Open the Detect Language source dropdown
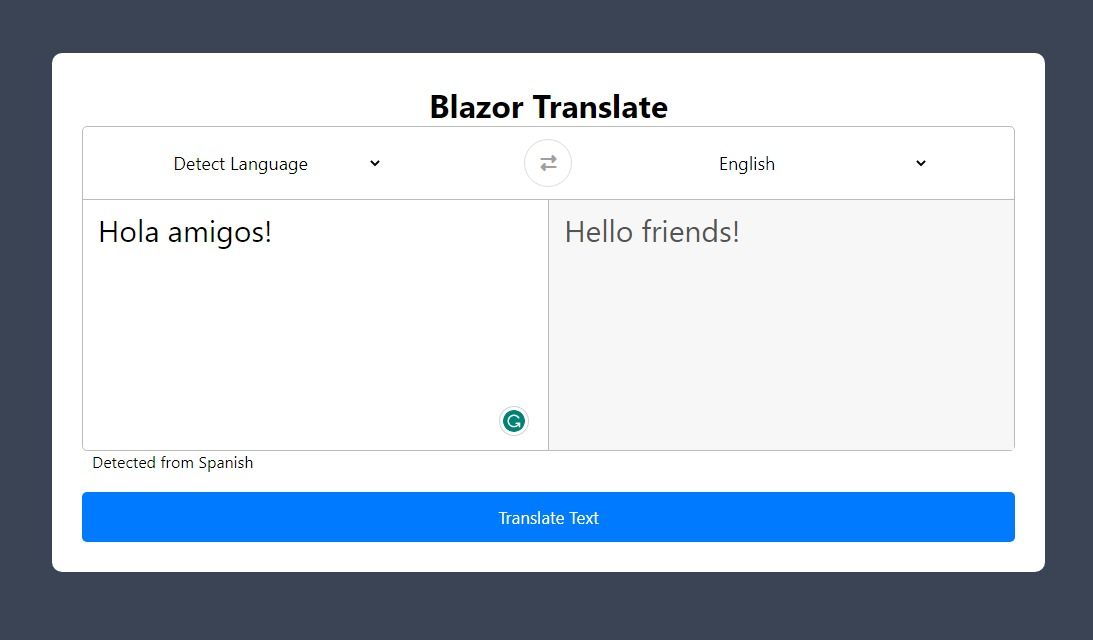The height and width of the screenshot is (640, 1093). coord(277,164)
